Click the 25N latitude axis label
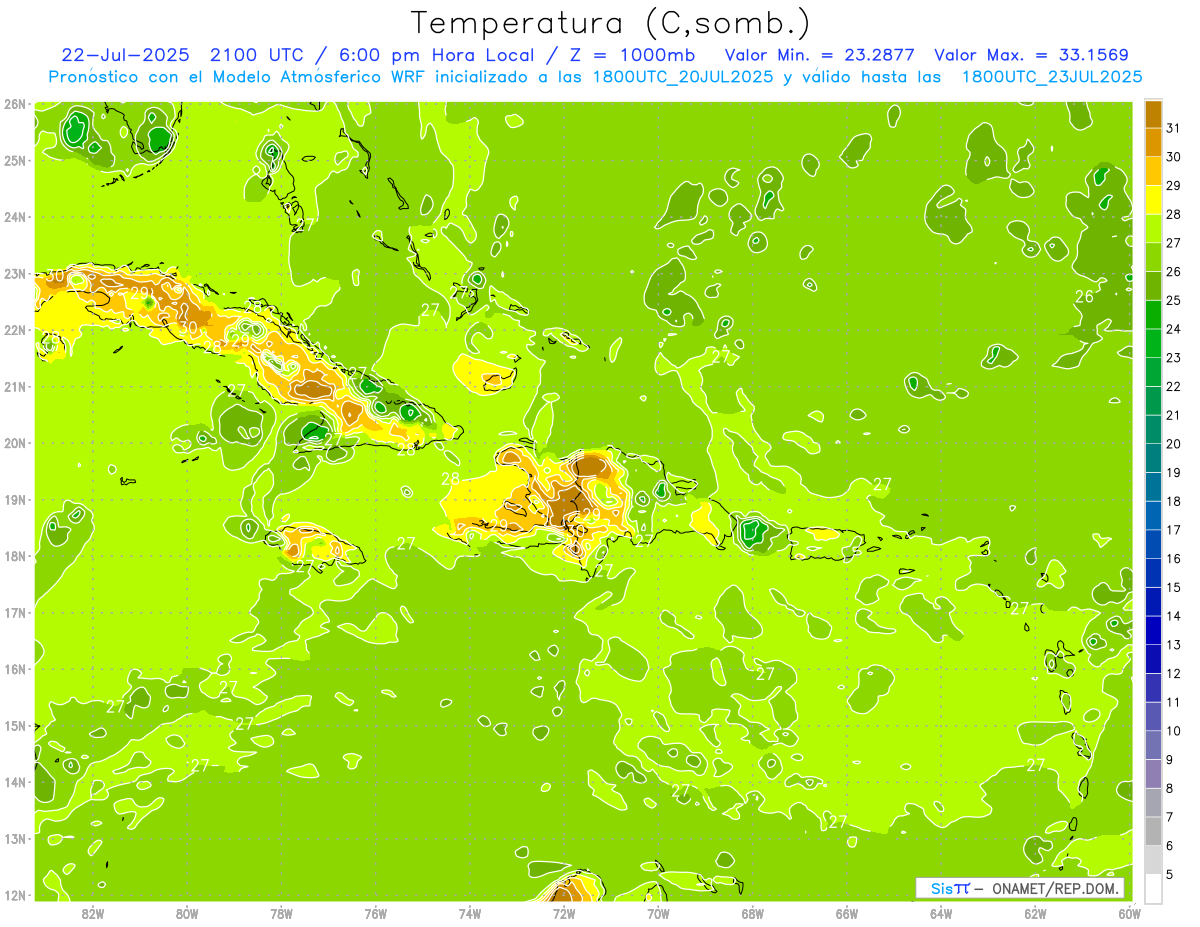This screenshot has height=927, width=1200. point(14,160)
